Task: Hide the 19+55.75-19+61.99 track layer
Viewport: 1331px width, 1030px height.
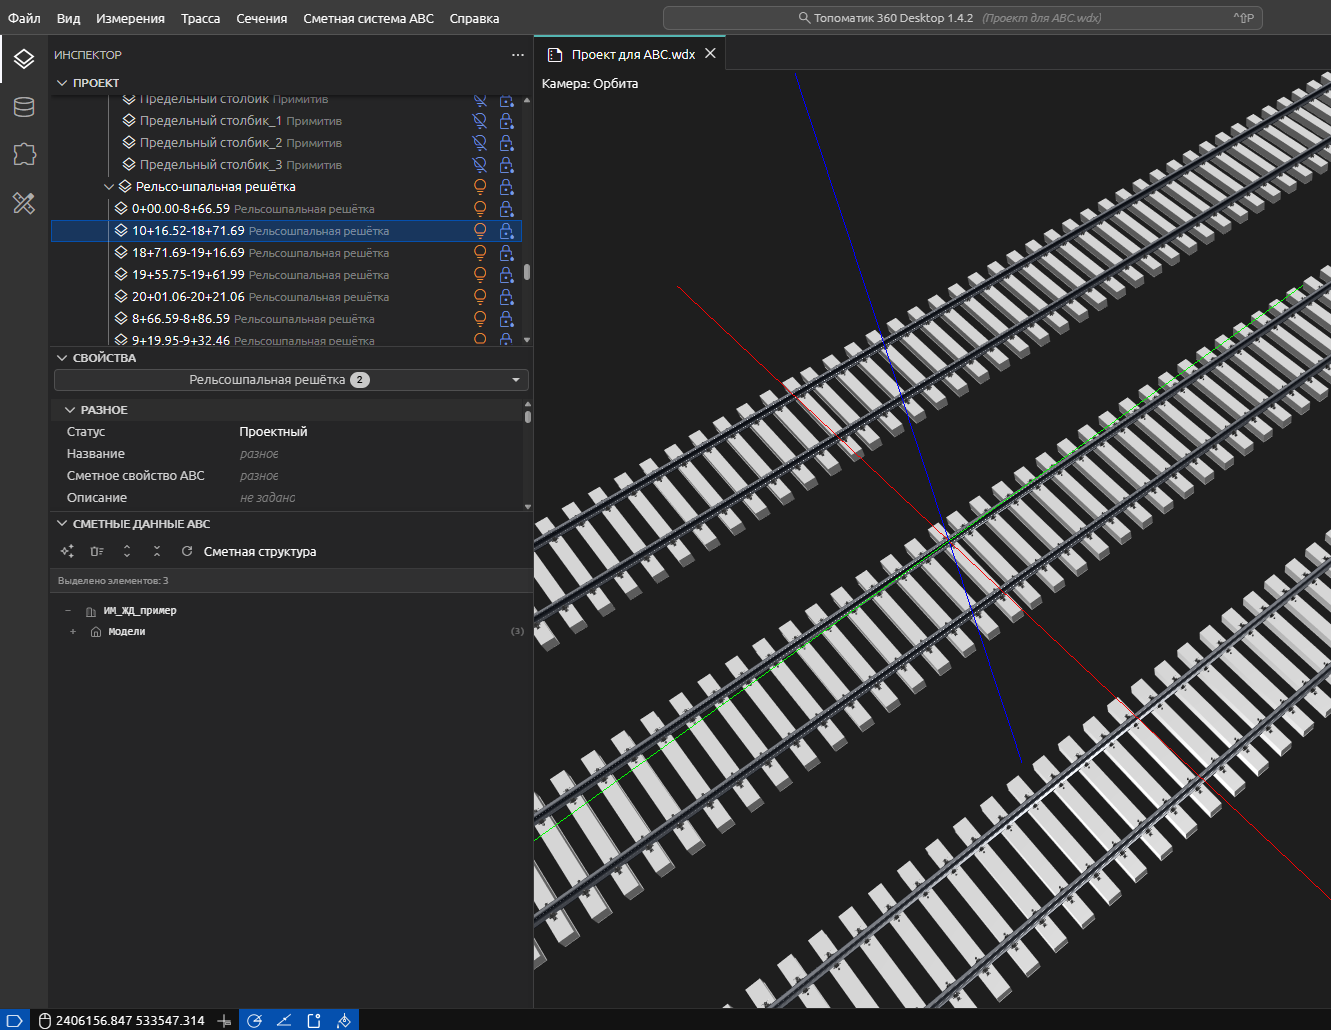Action: pos(480,275)
